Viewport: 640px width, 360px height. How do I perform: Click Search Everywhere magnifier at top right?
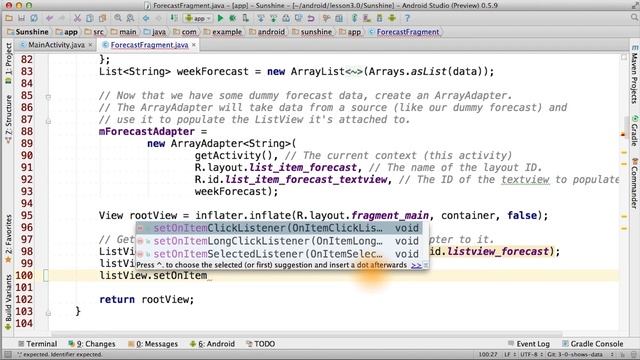tap(635, 18)
